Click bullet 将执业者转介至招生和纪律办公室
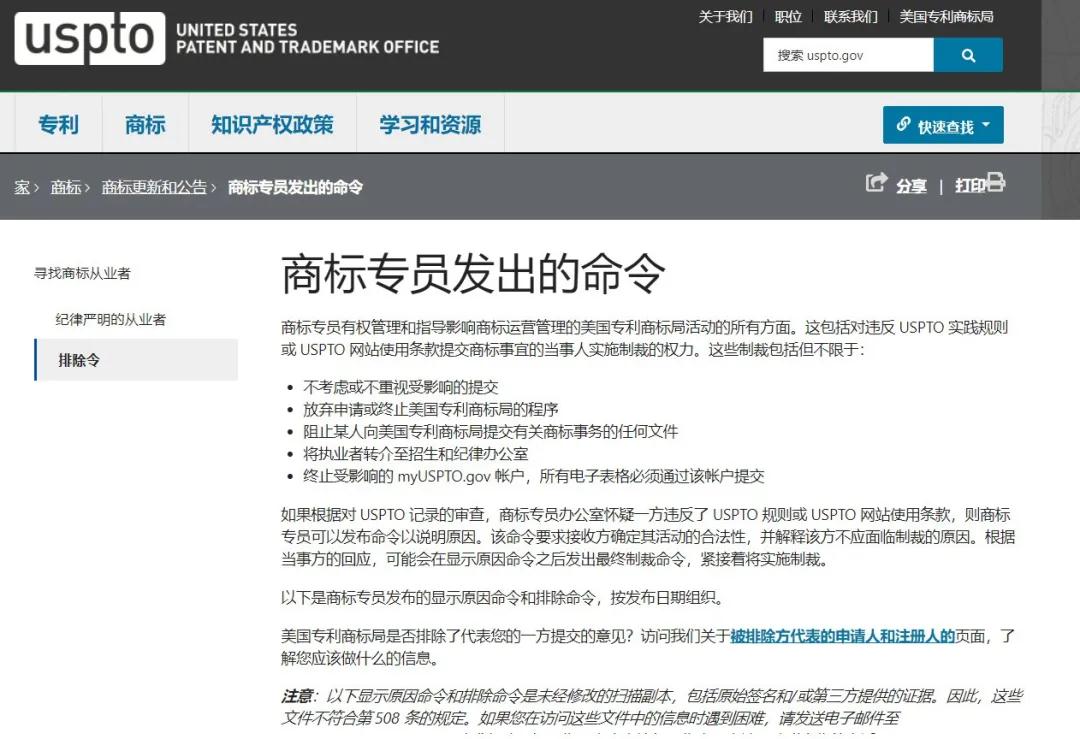Image resolution: width=1080 pixels, height=739 pixels. [416, 454]
